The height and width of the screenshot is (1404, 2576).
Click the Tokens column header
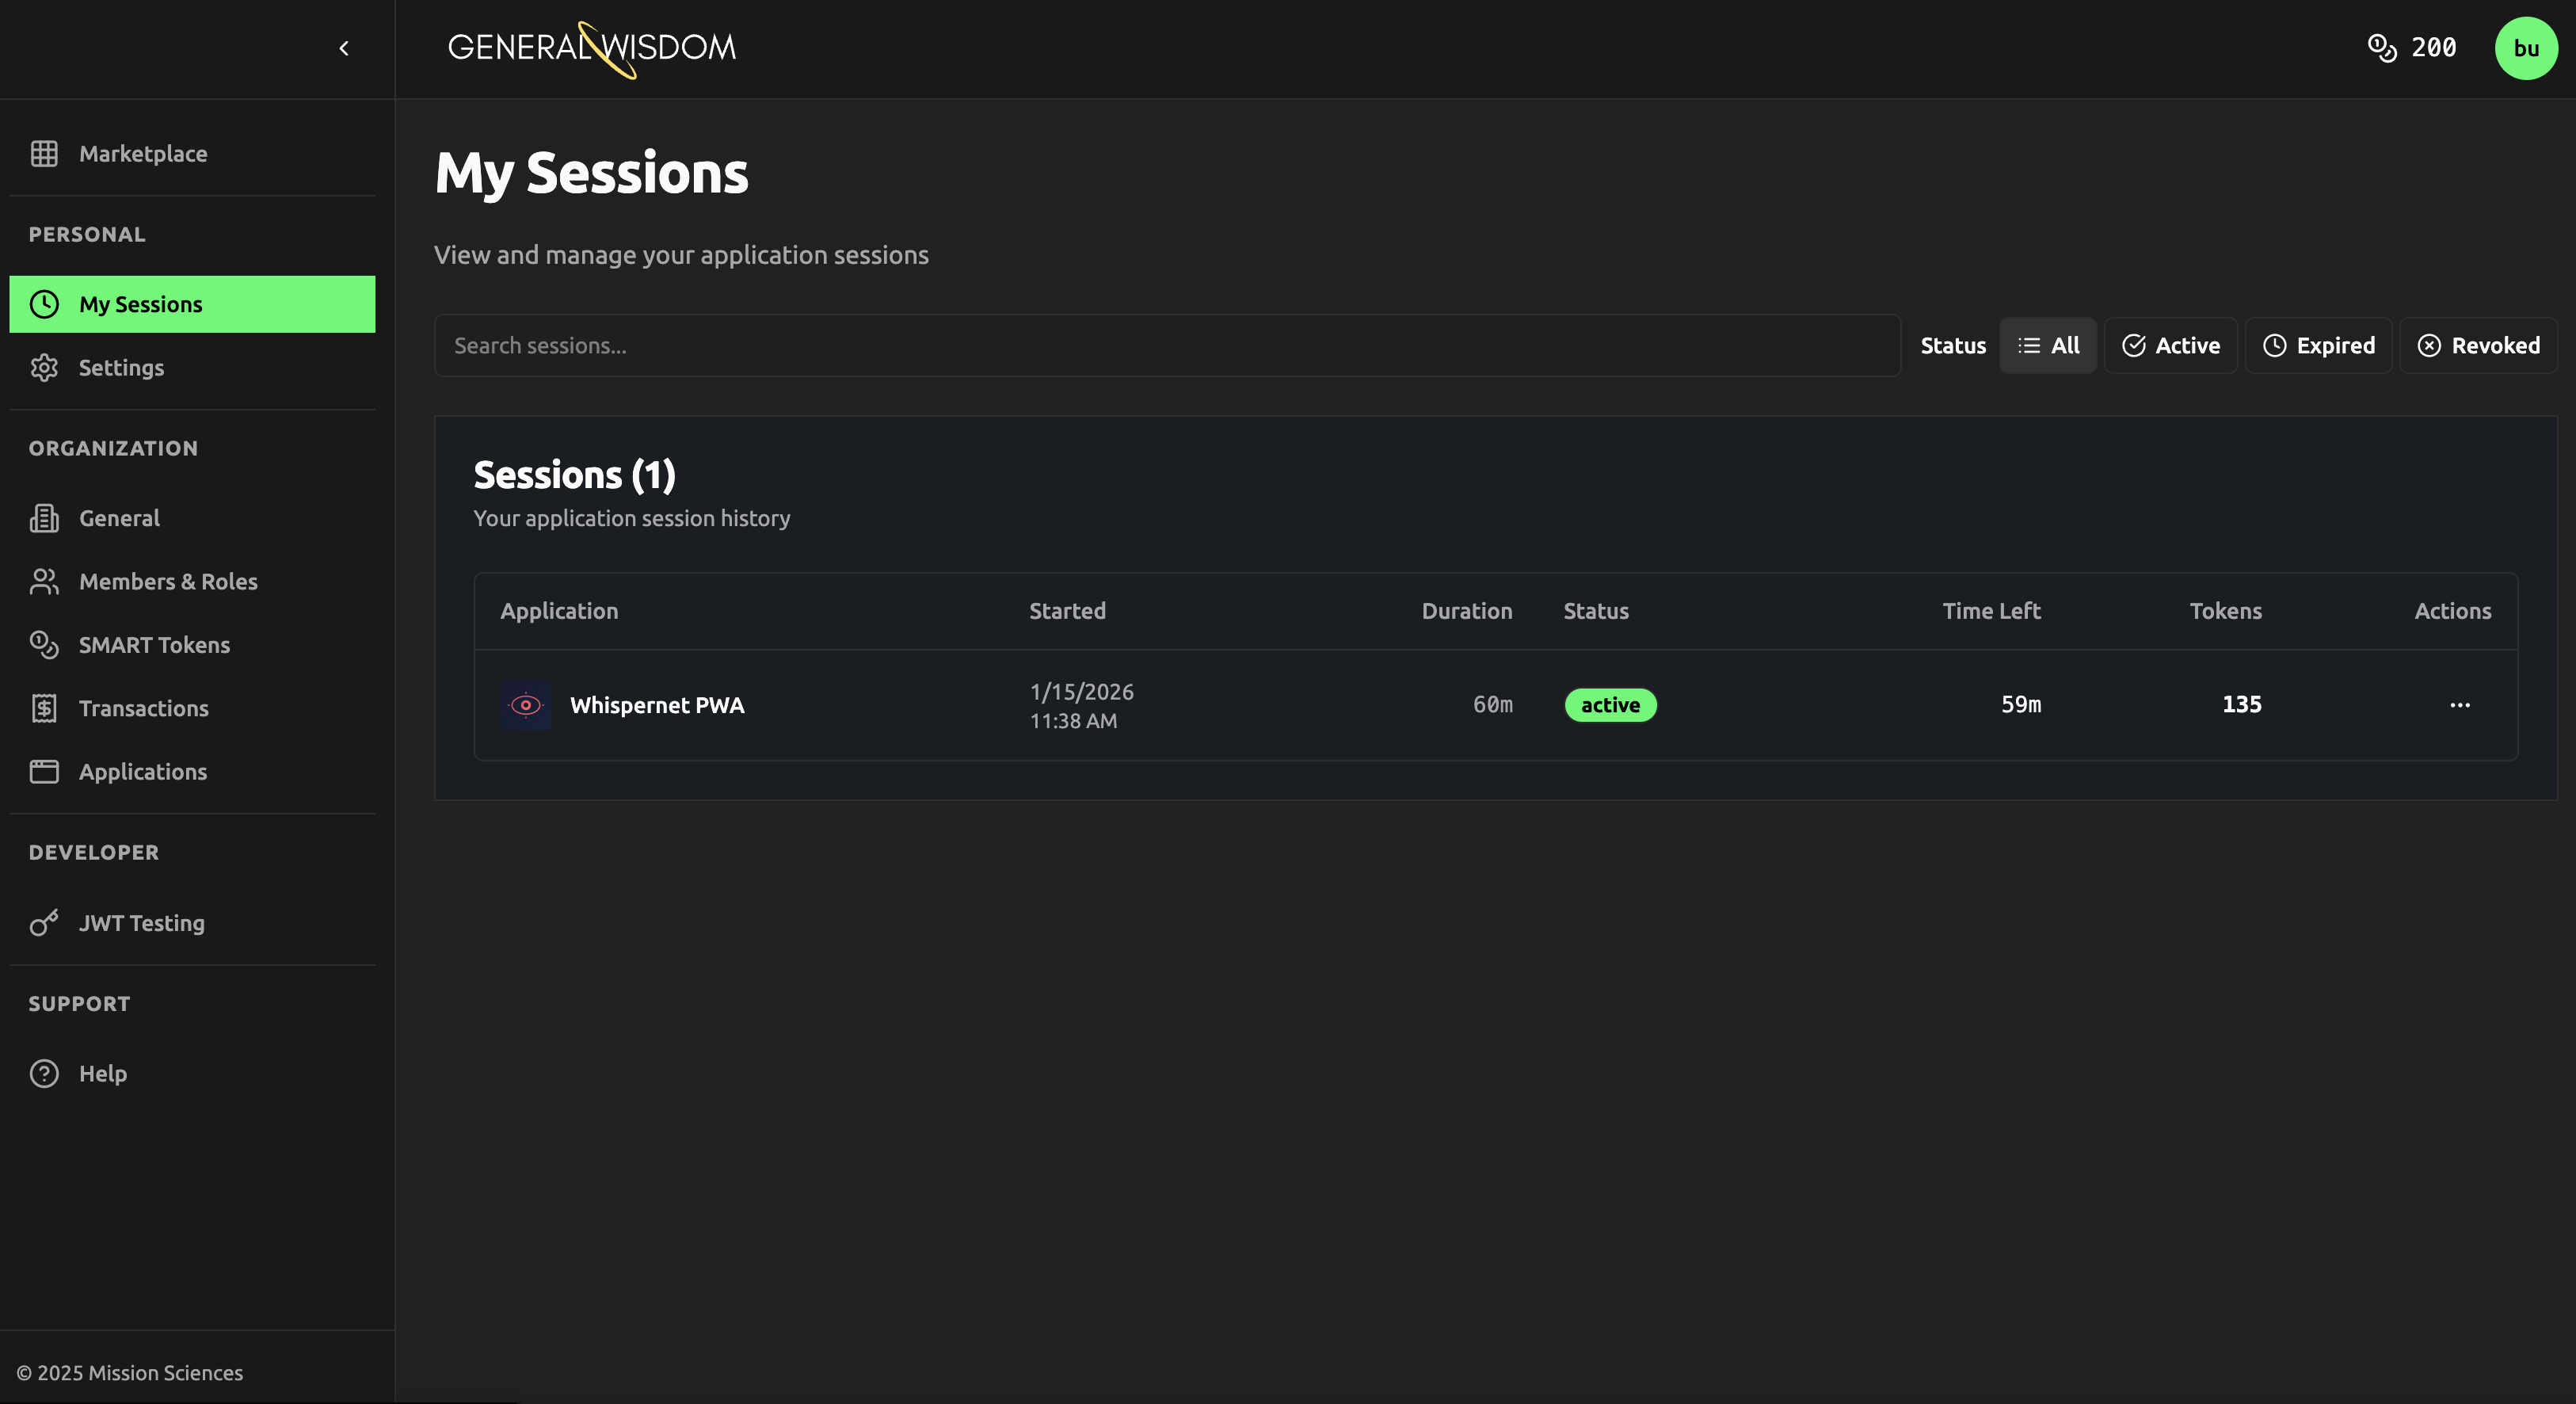[2225, 611]
